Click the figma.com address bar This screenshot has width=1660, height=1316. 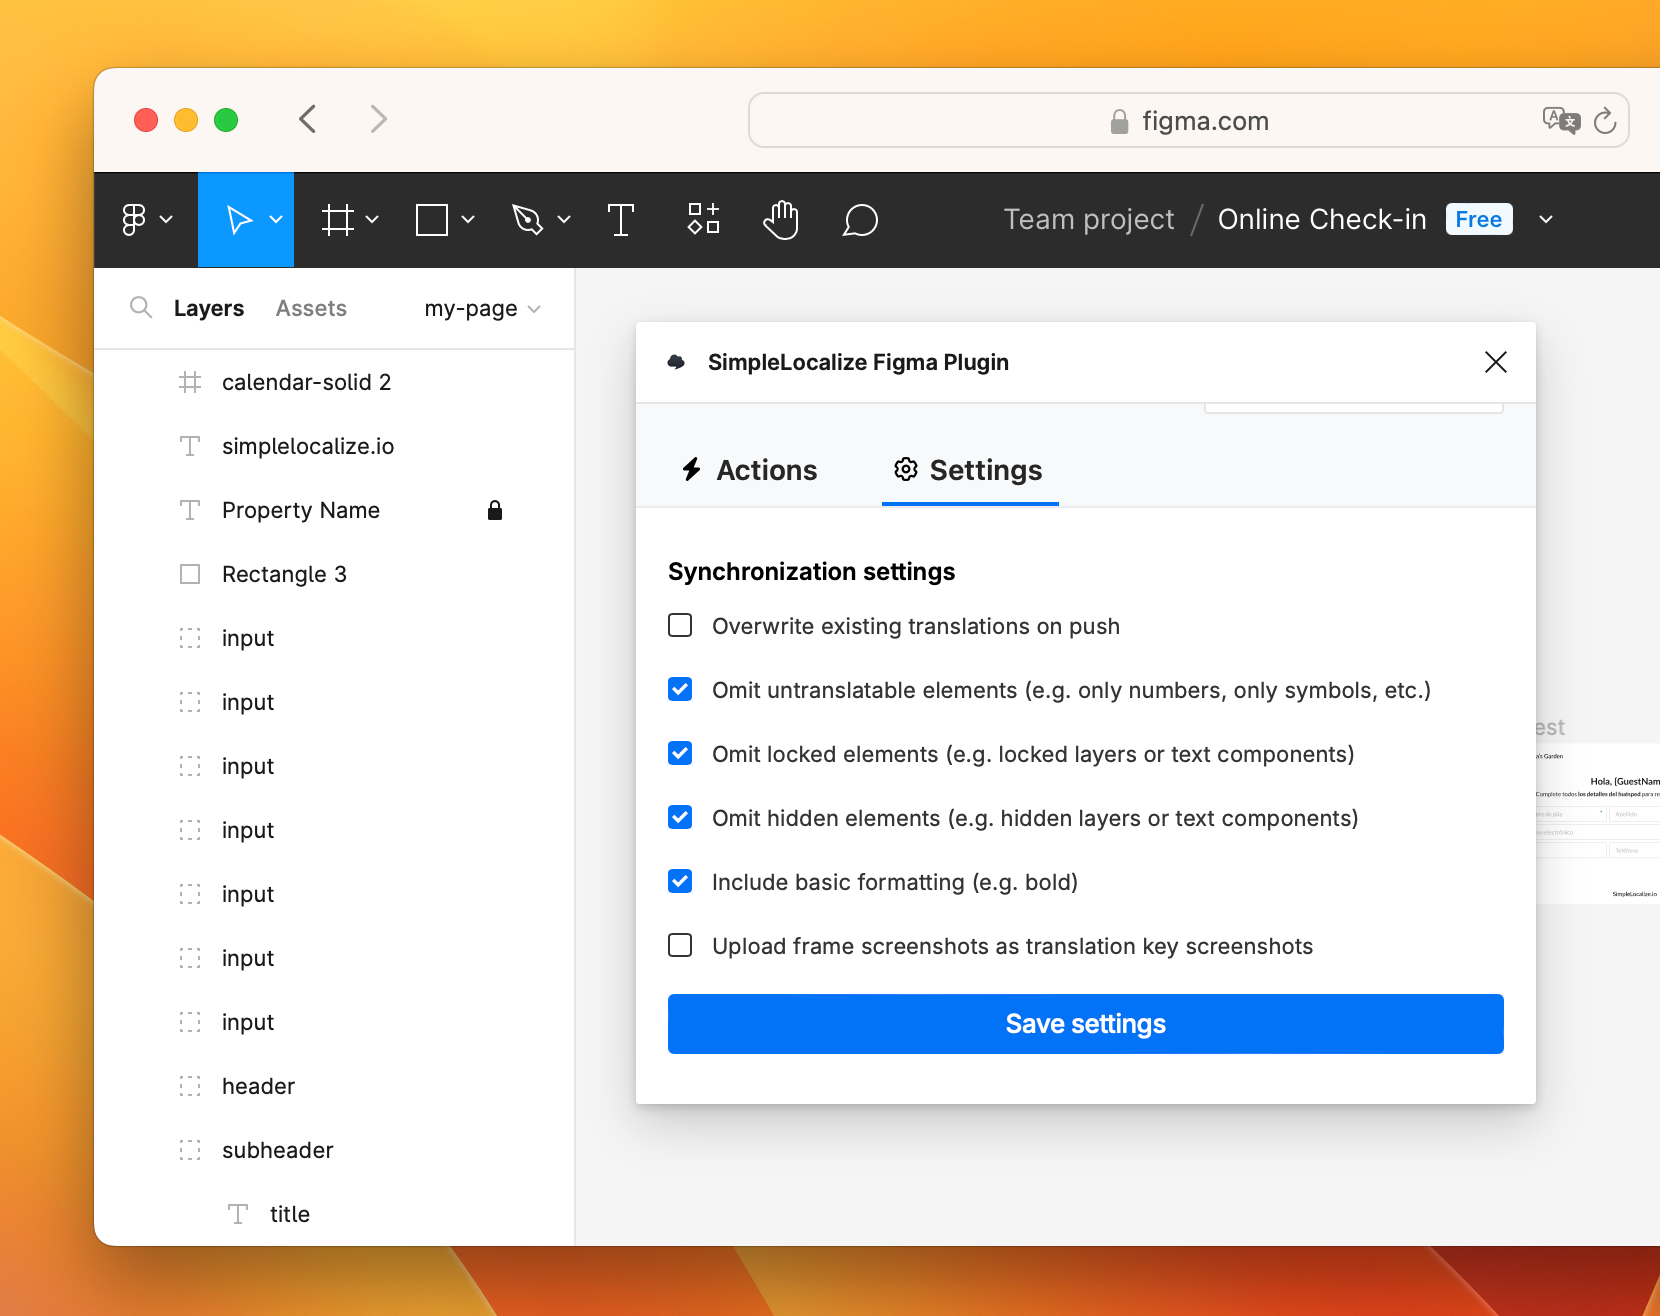(1188, 120)
